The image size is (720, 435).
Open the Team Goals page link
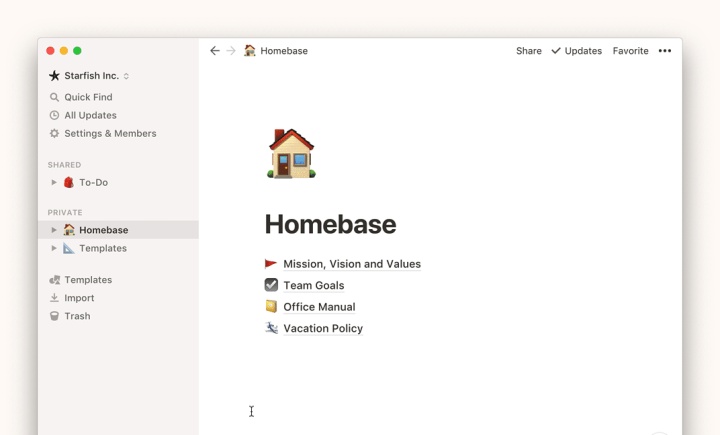[x=313, y=285]
